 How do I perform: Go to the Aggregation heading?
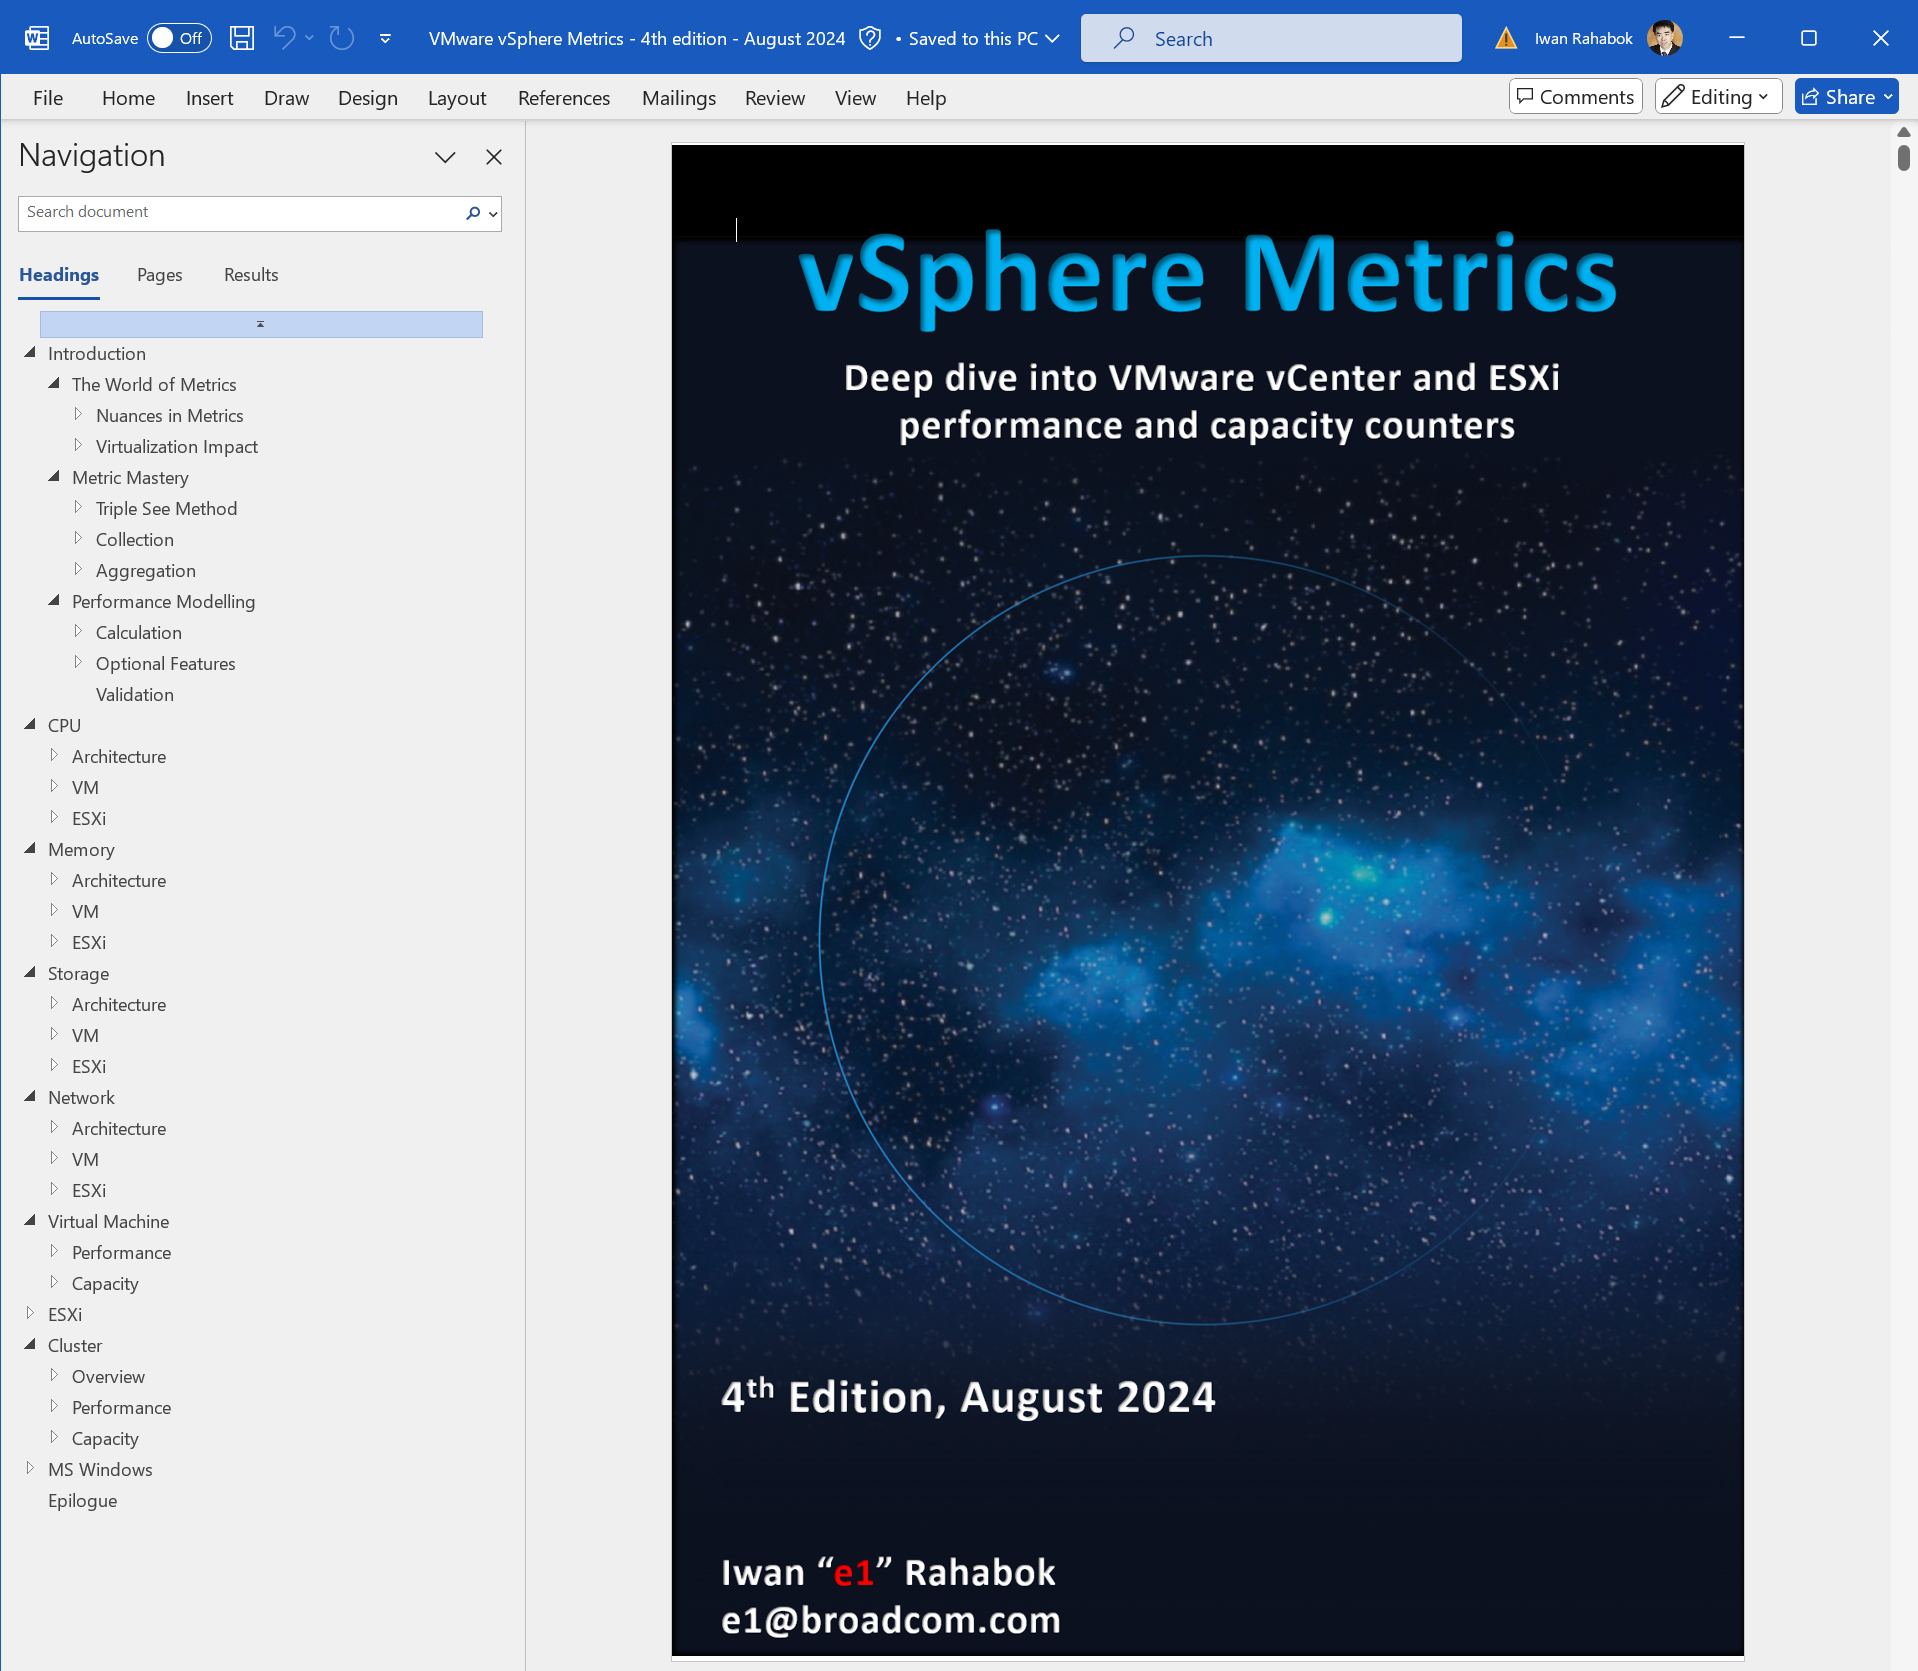[146, 570]
